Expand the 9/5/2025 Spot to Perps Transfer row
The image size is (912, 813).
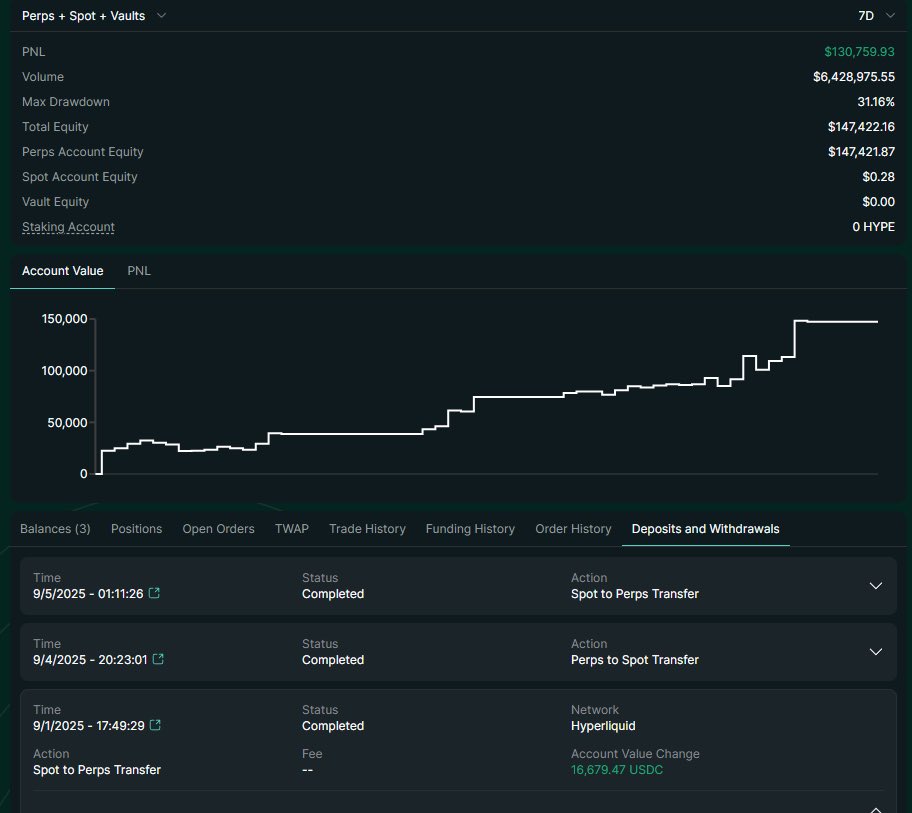point(876,586)
